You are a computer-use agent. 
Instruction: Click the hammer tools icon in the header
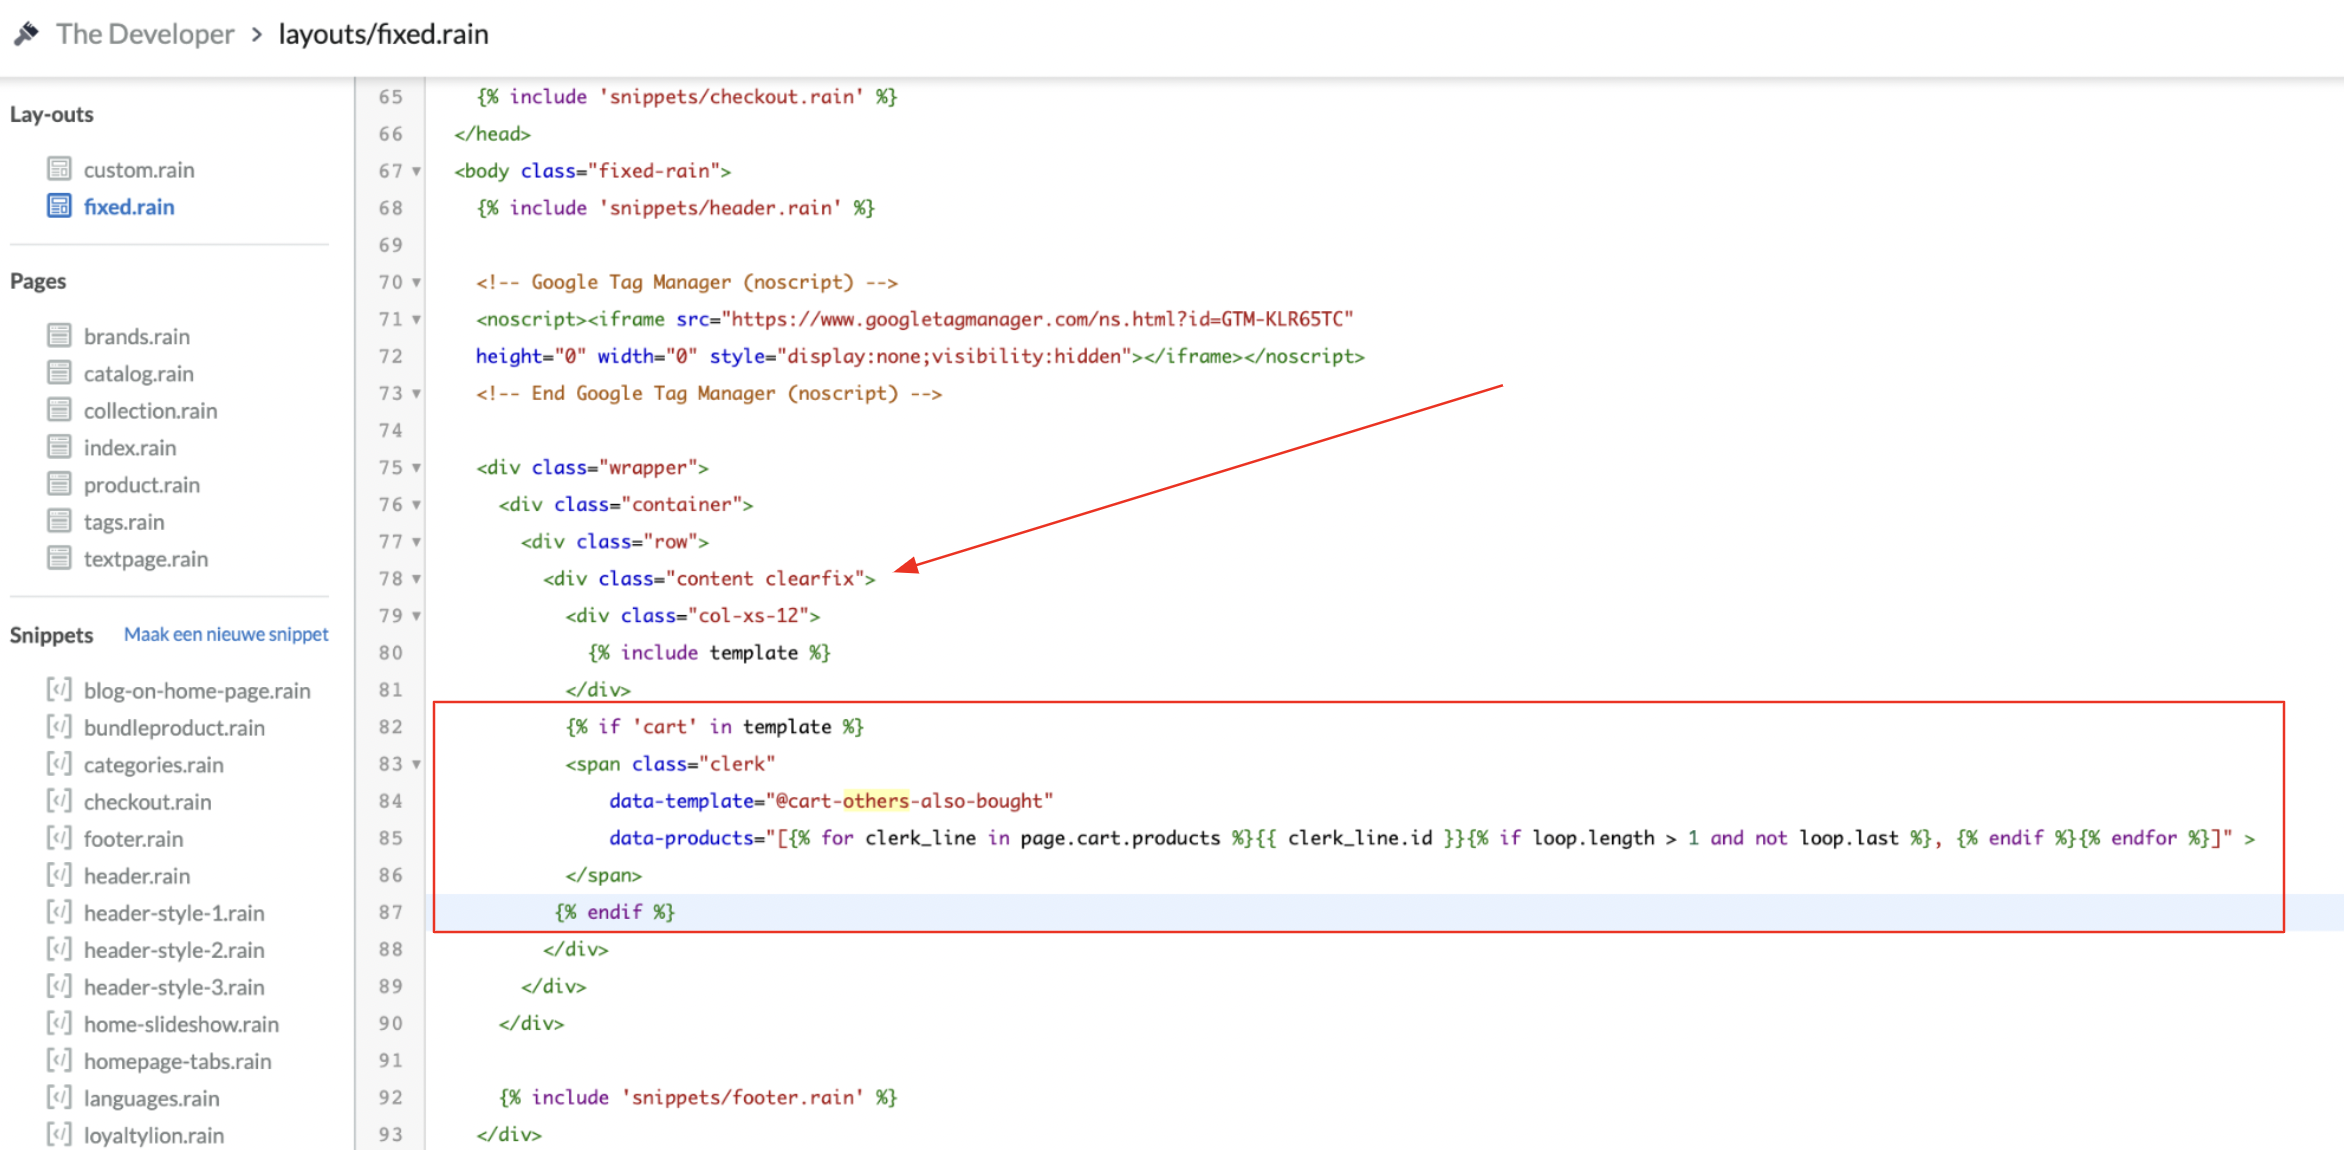(27, 34)
